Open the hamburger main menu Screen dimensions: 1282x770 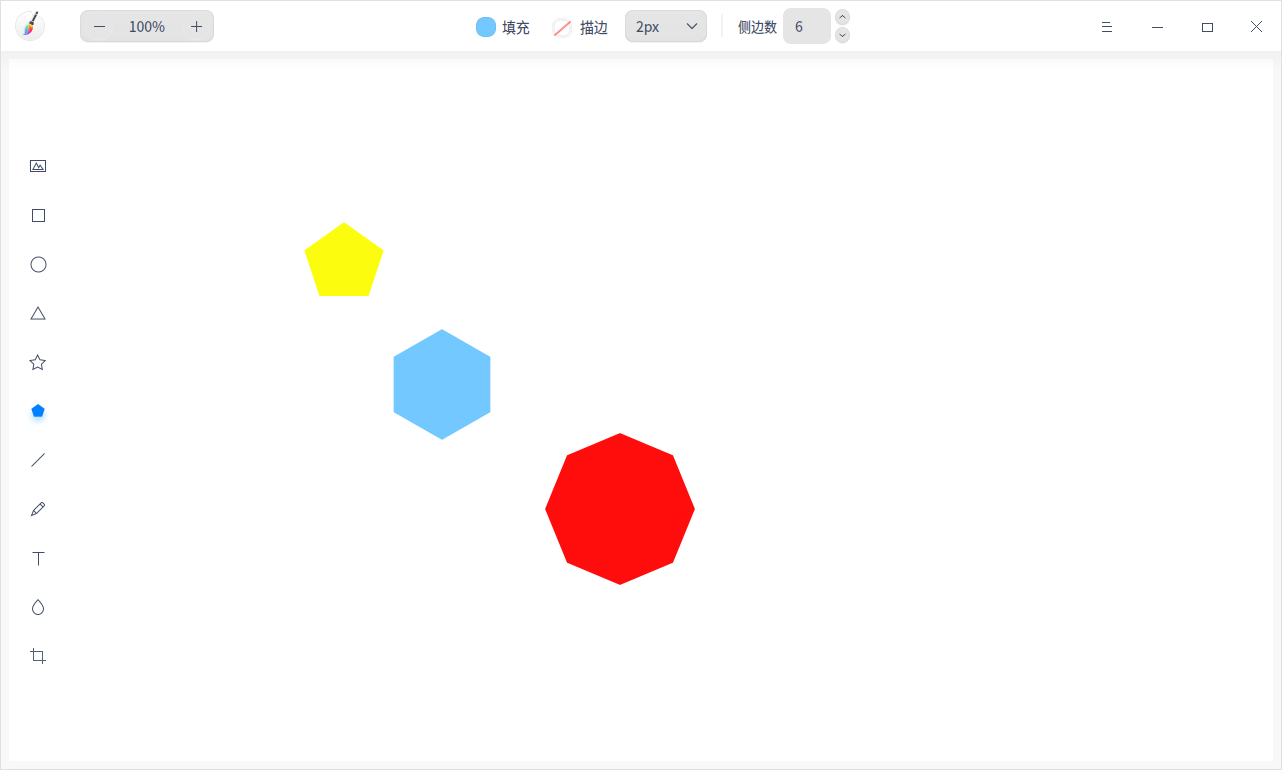(x=1107, y=27)
